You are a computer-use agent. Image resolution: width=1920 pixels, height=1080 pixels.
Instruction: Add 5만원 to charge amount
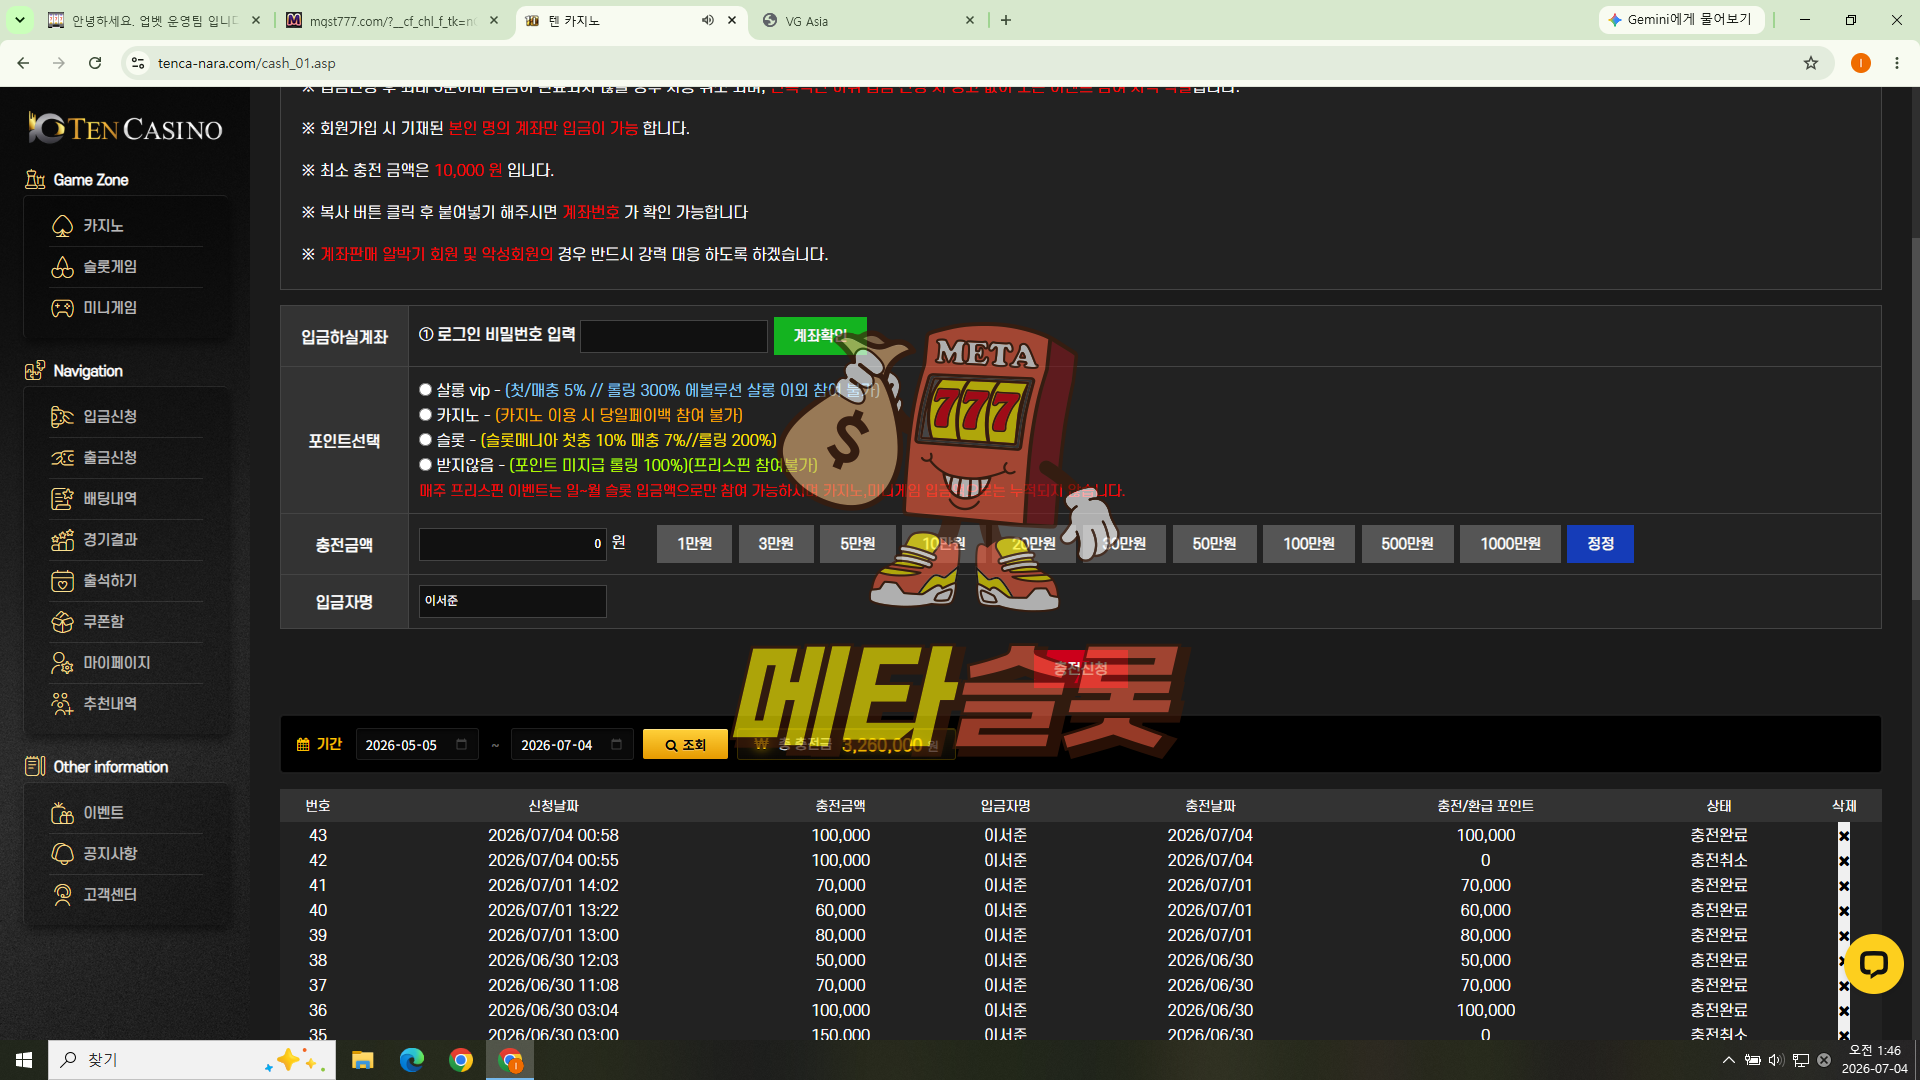(857, 544)
